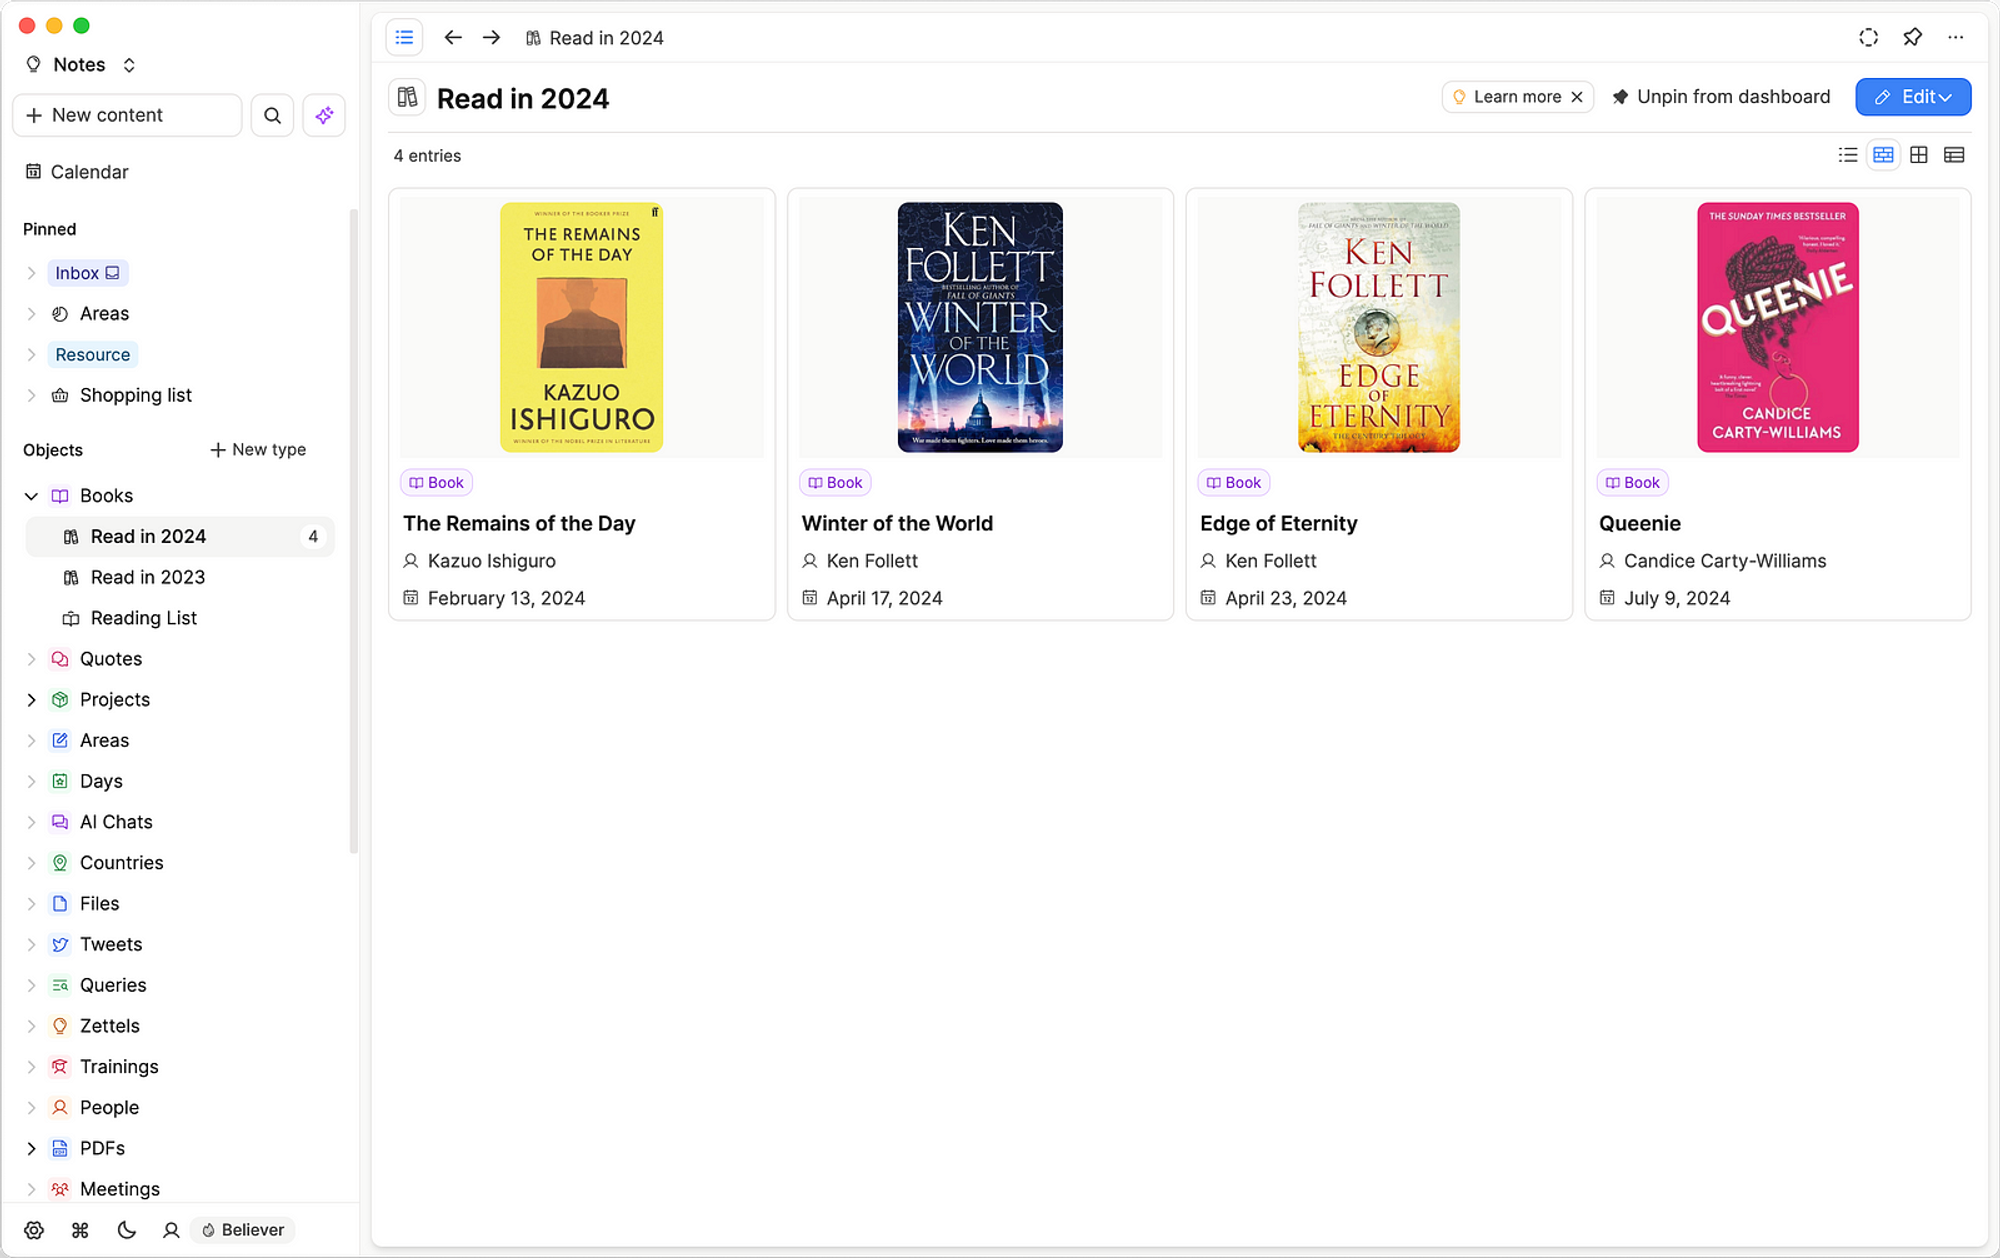Click New content button

(x=127, y=116)
